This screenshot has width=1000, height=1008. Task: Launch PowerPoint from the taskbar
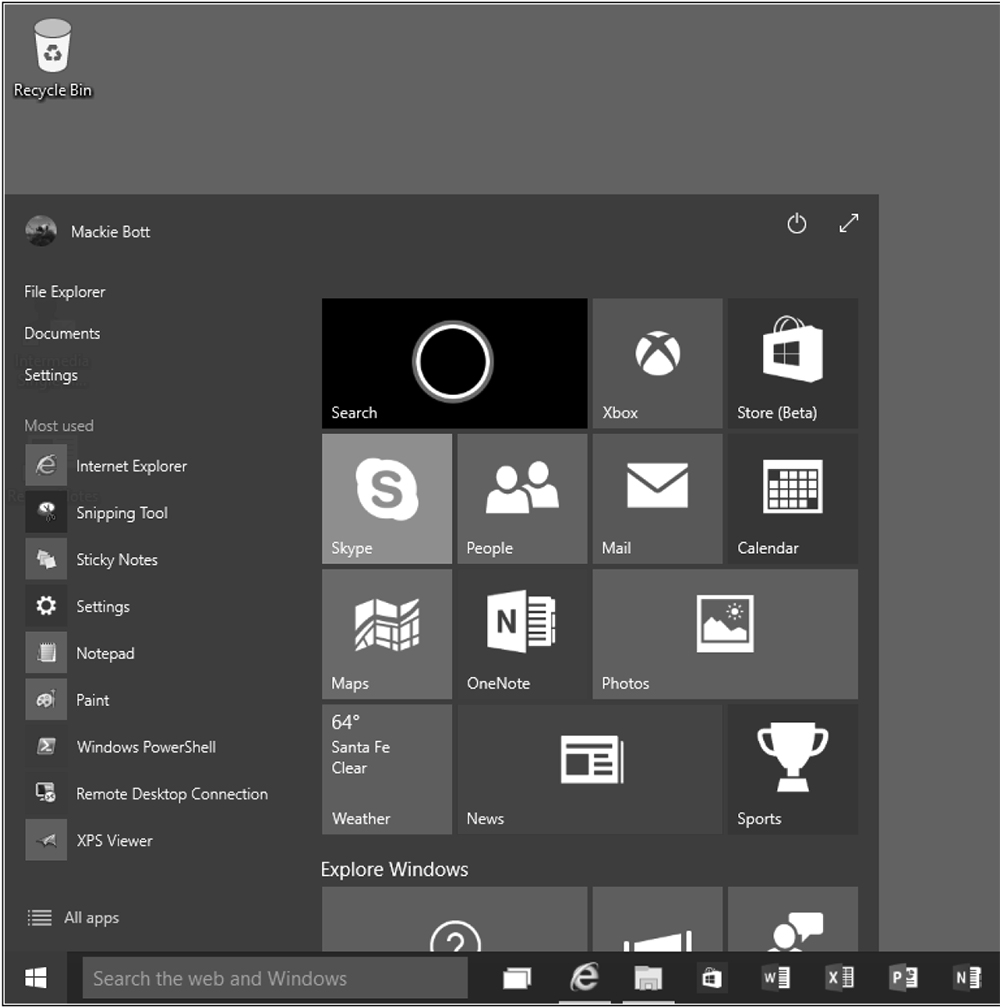click(x=904, y=977)
